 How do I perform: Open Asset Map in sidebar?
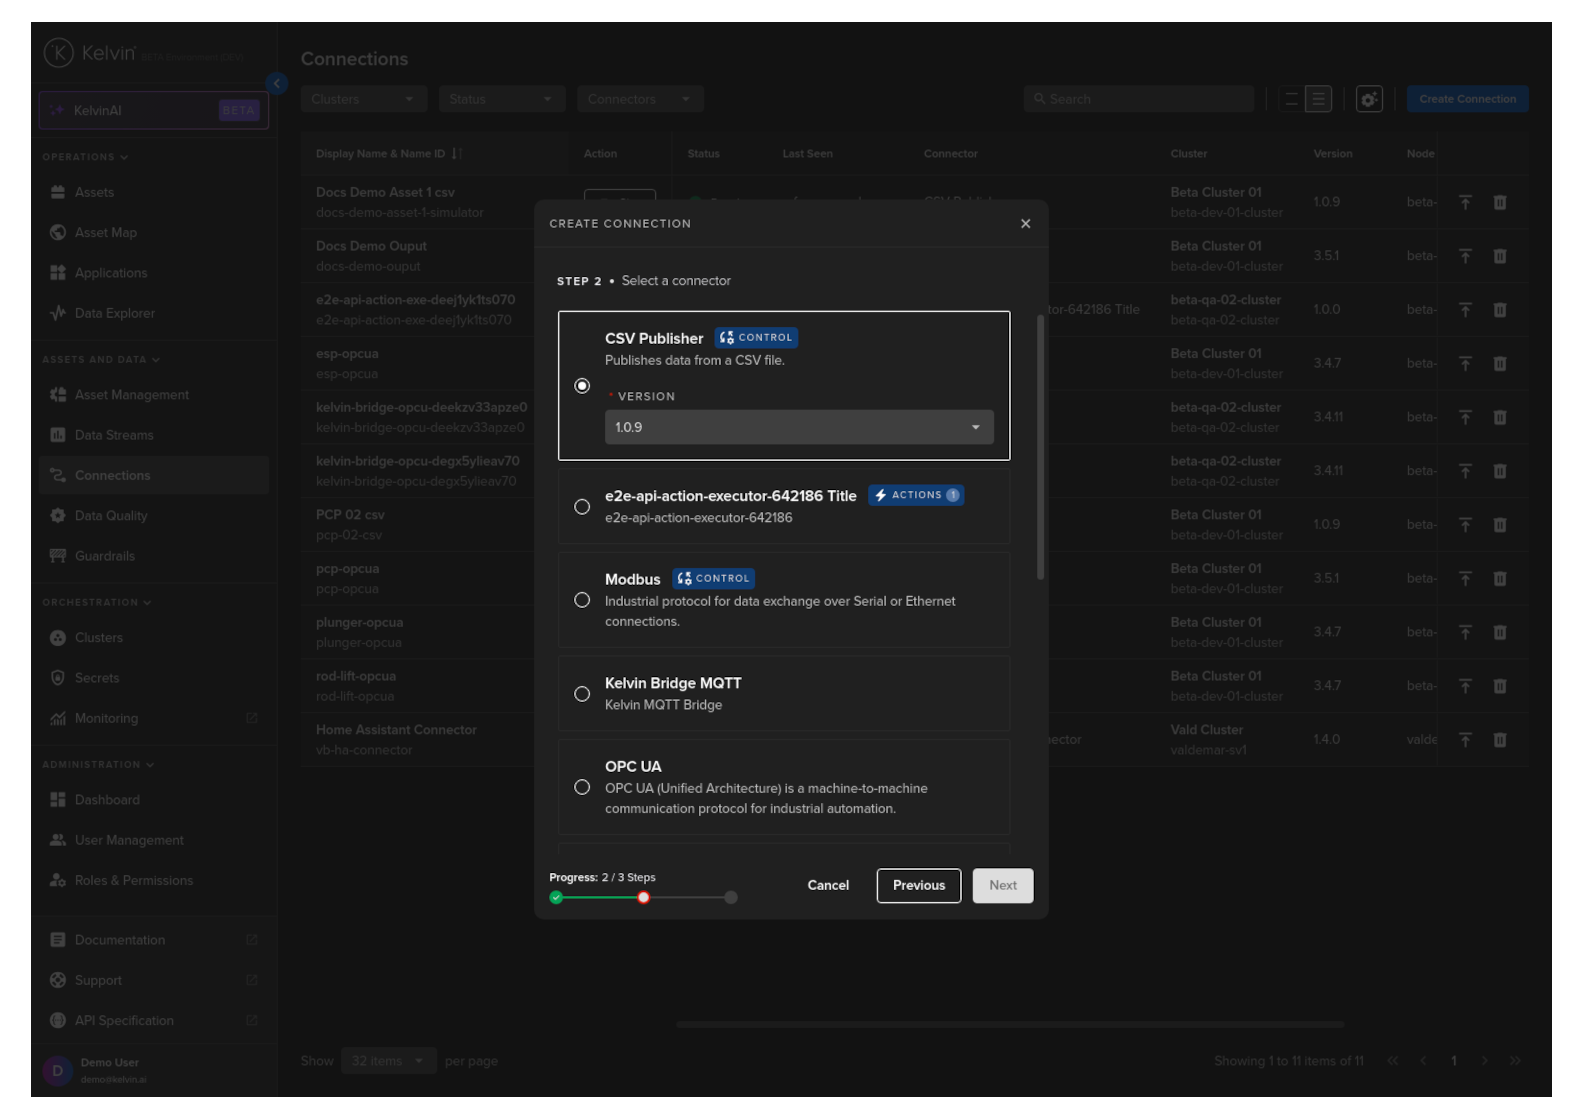(x=105, y=233)
